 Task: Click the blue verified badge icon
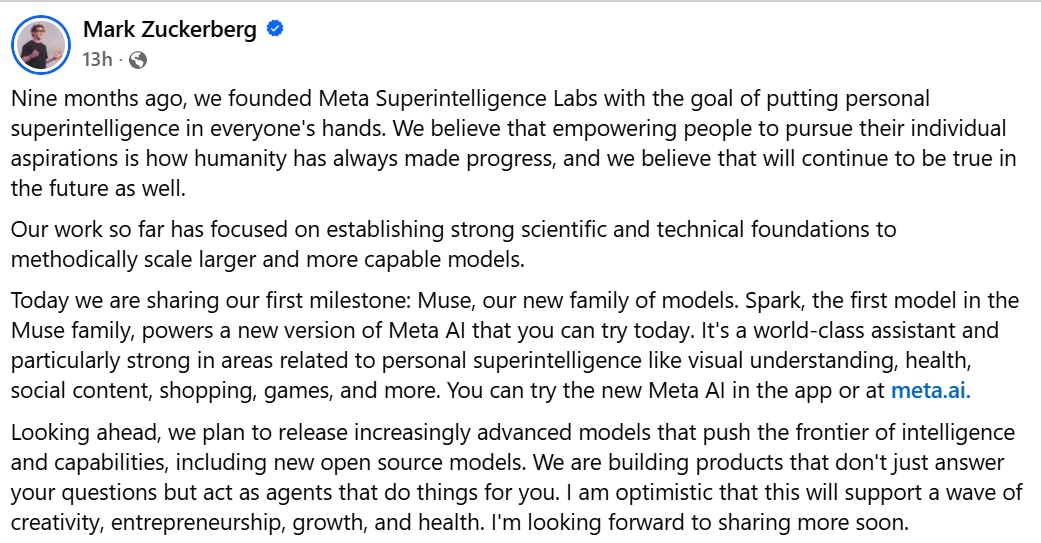[x=275, y=29]
